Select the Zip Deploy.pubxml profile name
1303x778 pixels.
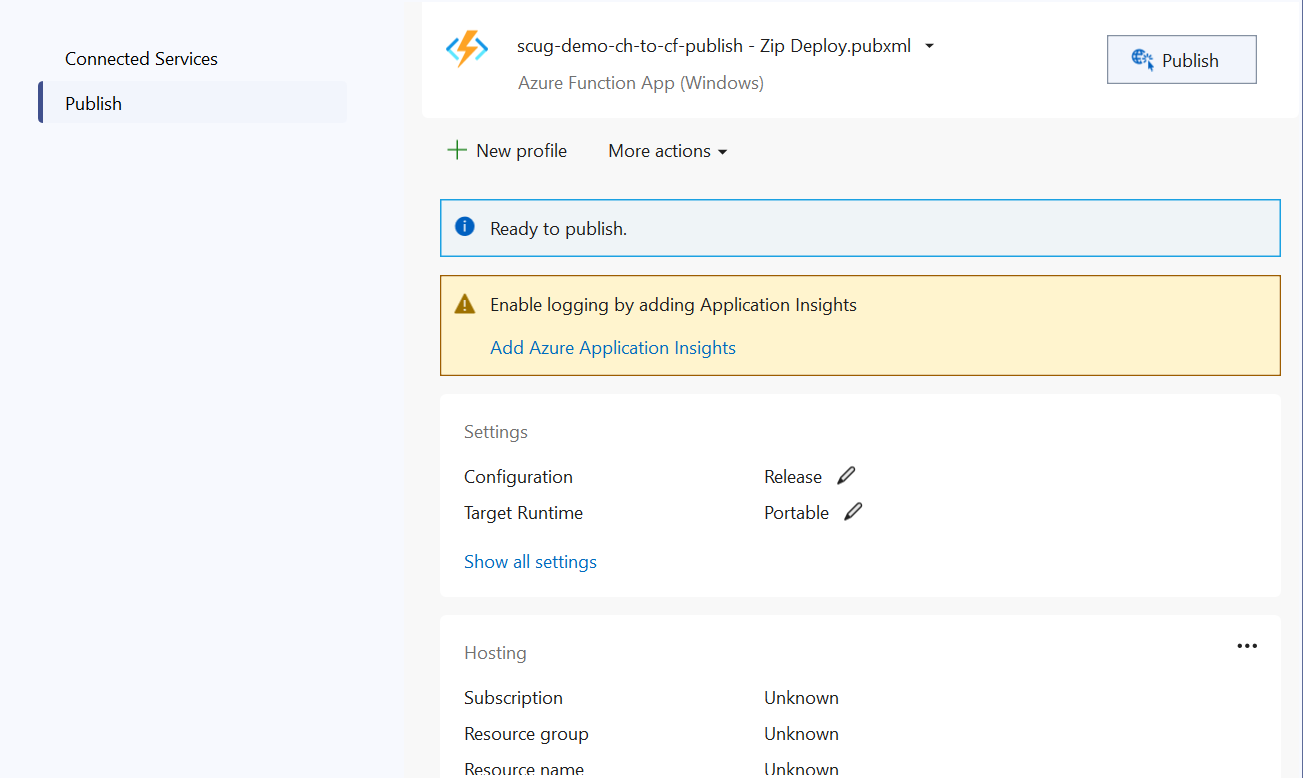713,46
